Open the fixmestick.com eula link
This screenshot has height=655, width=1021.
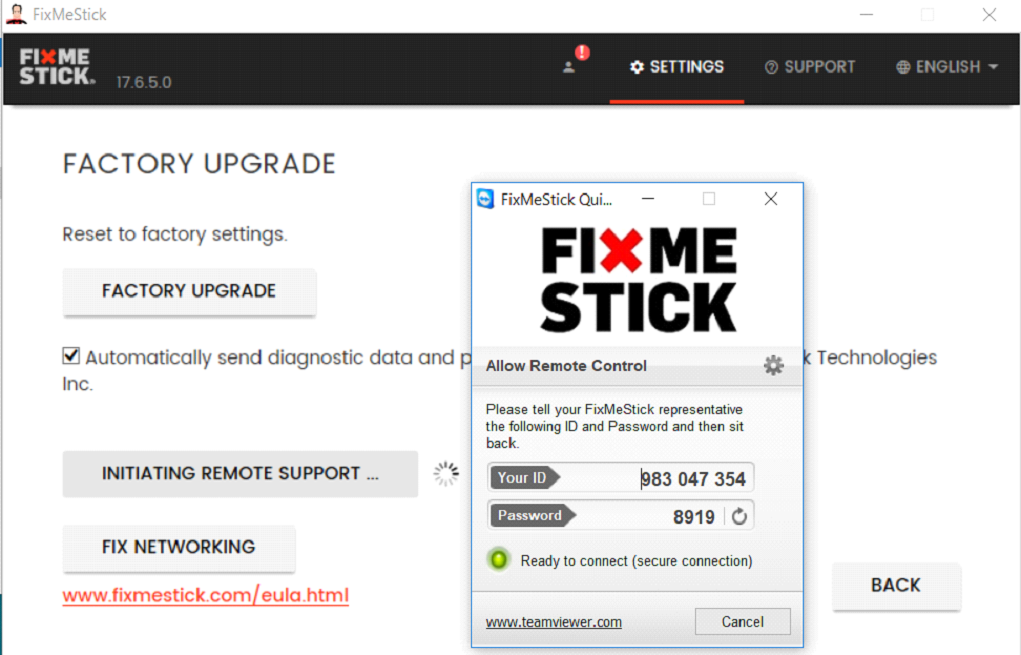point(206,595)
